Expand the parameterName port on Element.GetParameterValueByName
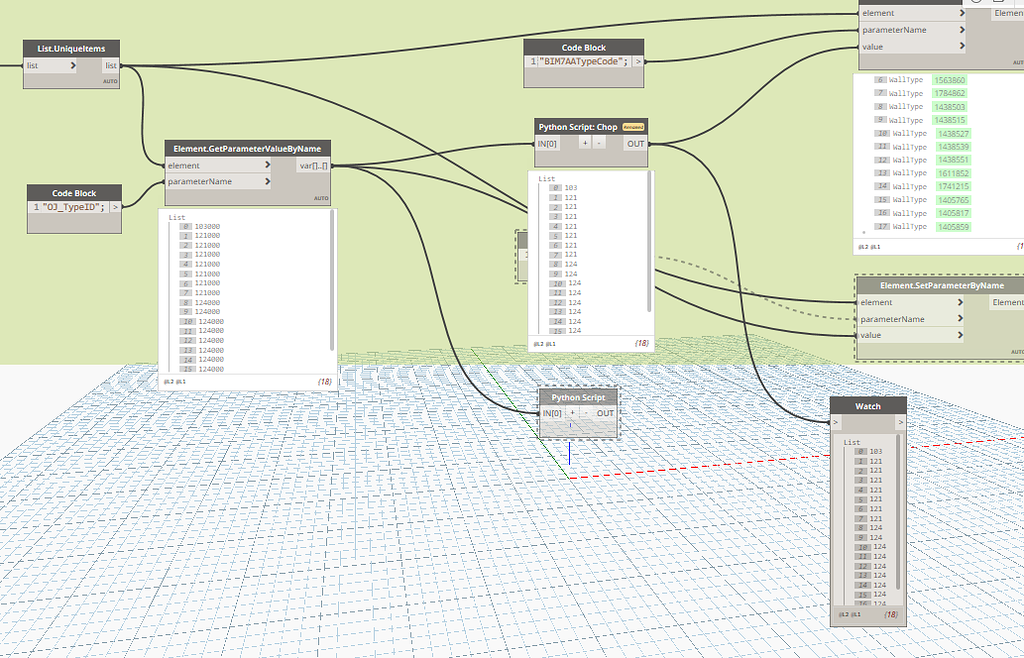Screen dimensions: 1024x658 [x=268, y=181]
